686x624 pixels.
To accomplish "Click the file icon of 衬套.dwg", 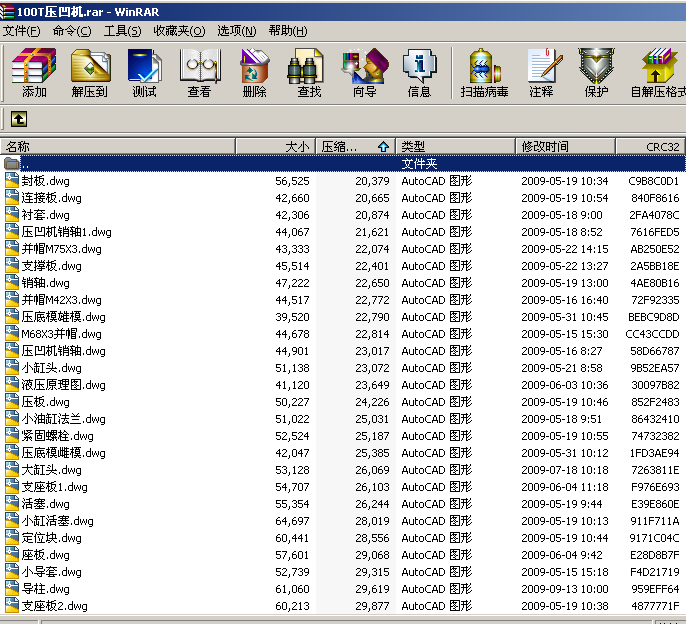I will pyautogui.click(x=12, y=215).
